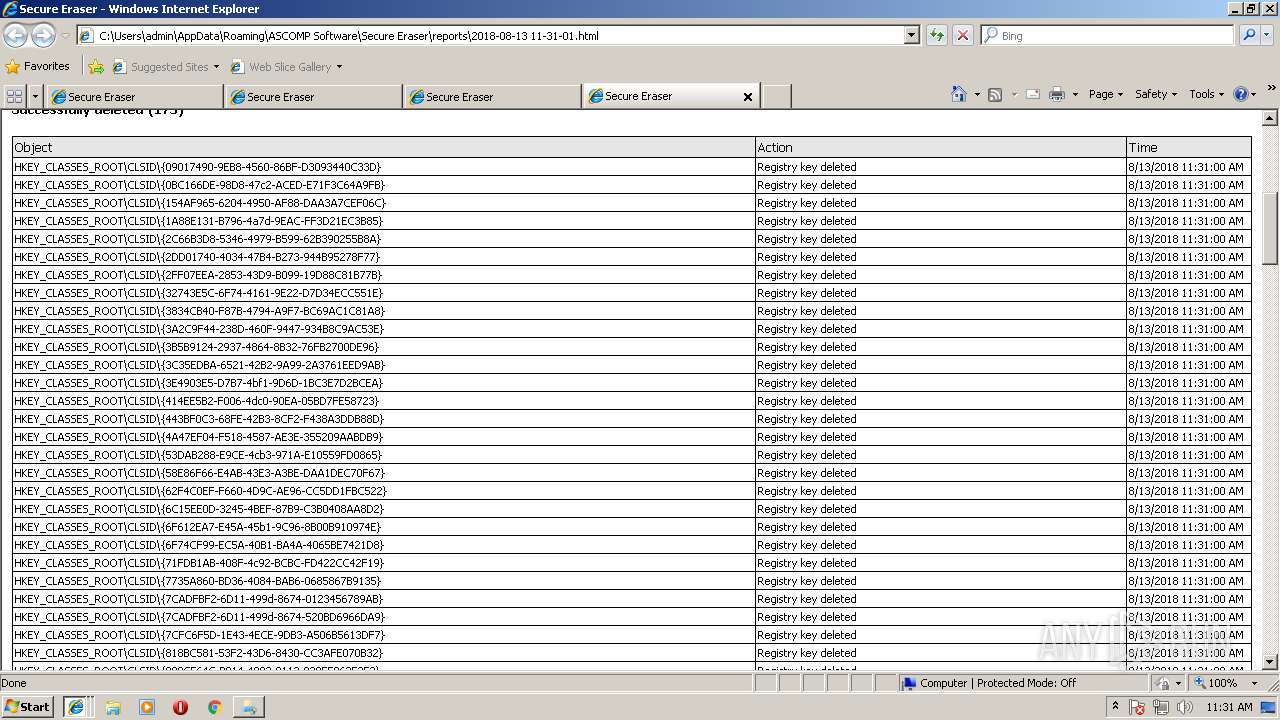
Task: Click the Help question mark icon
Action: click(x=1240, y=94)
